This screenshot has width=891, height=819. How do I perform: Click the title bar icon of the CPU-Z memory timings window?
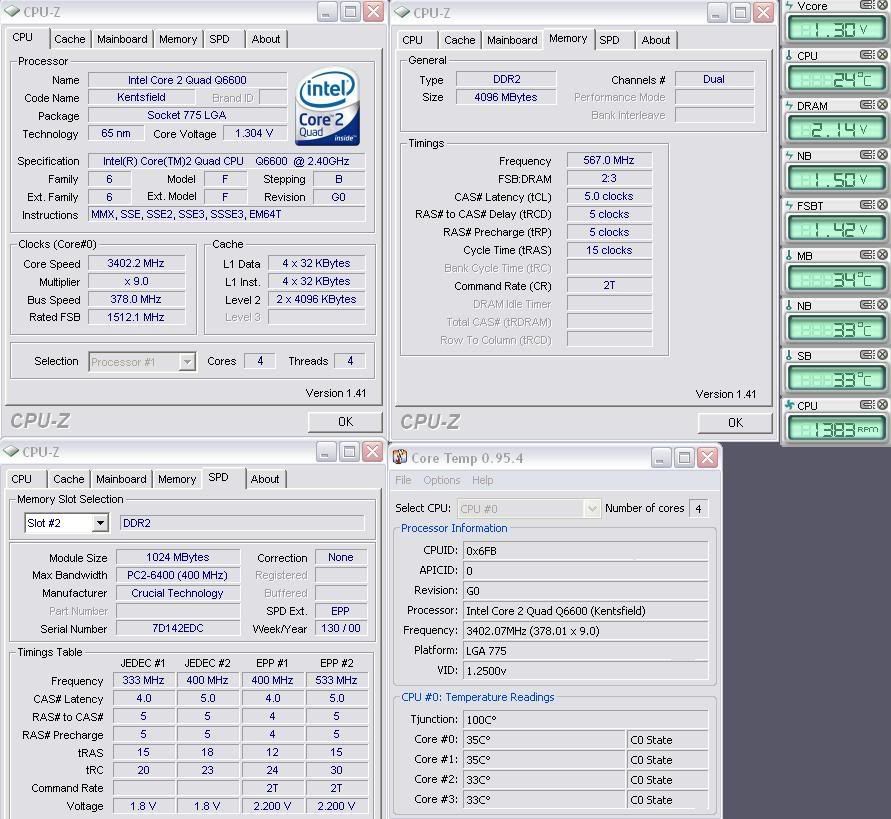pyautogui.click(x=401, y=12)
